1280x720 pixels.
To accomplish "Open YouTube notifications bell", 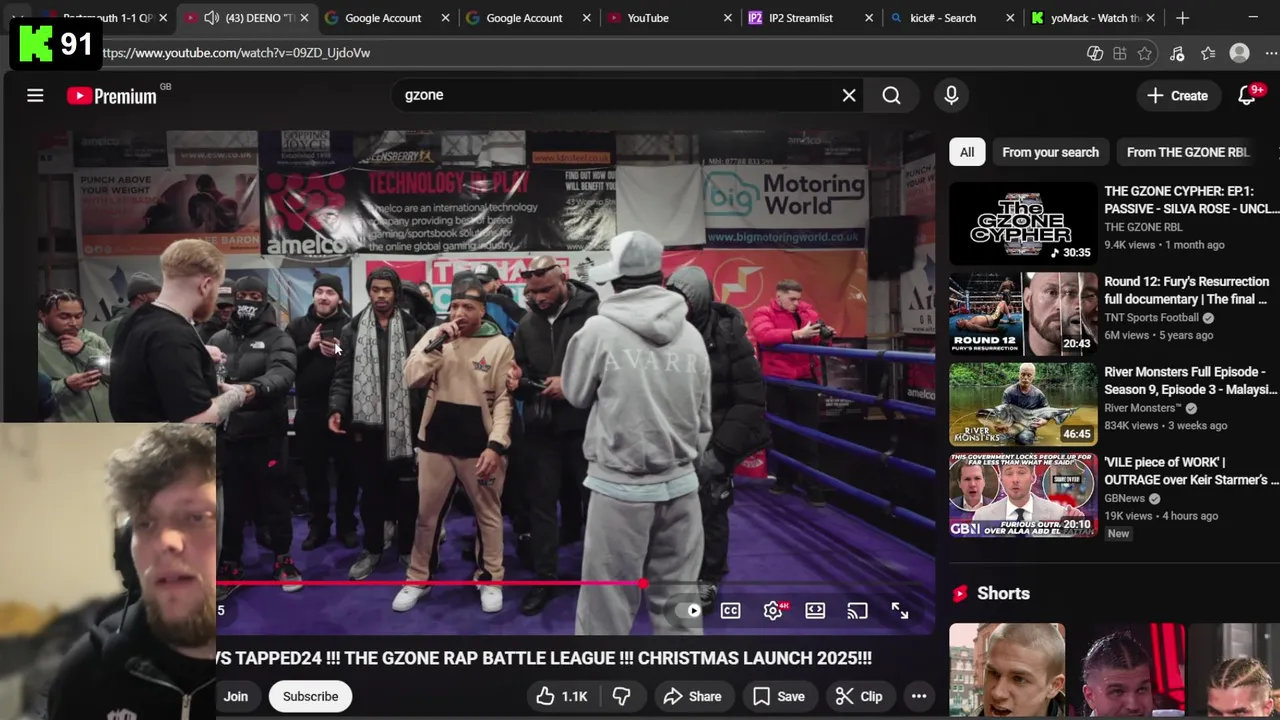I will (1248, 96).
